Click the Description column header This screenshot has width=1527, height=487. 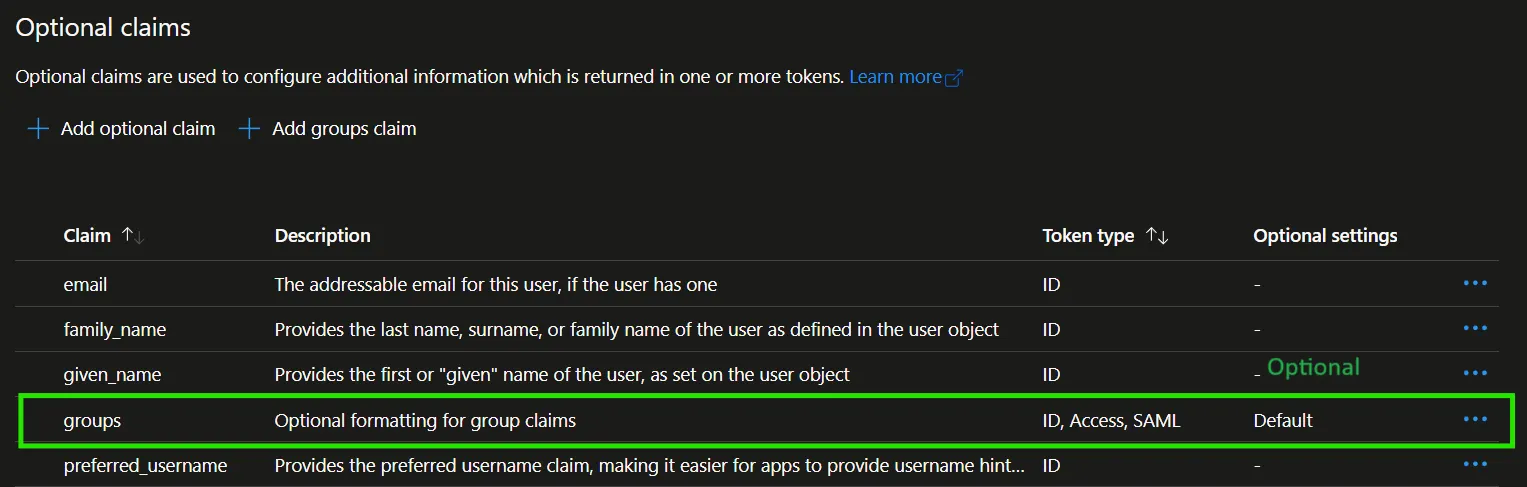click(x=322, y=236)
